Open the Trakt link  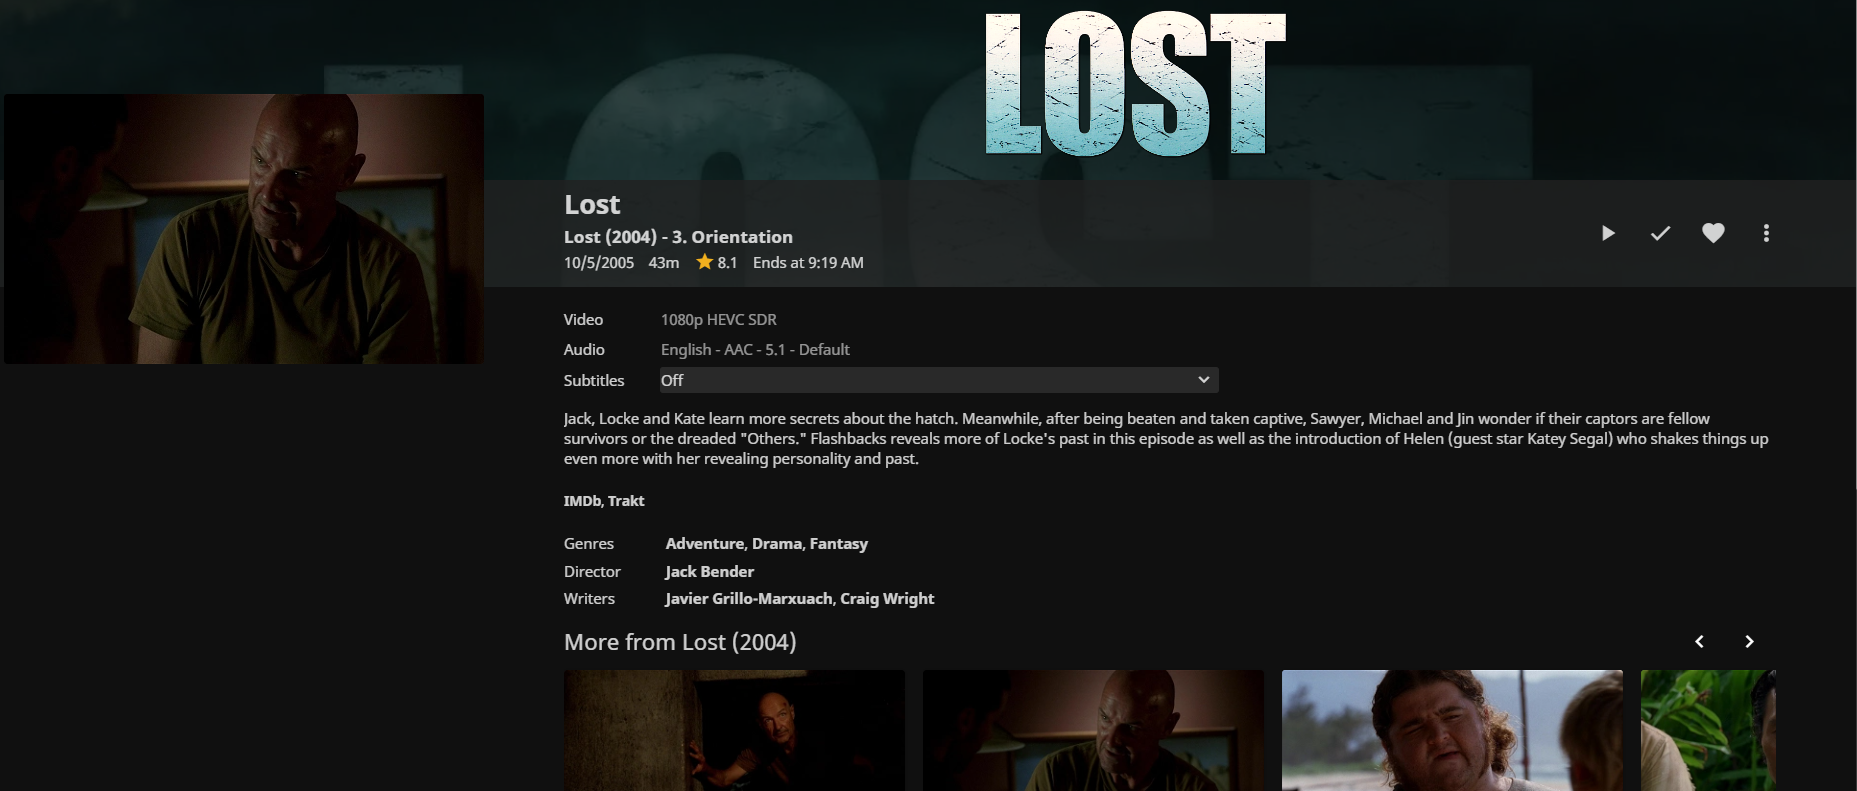[x=626, y=501]
